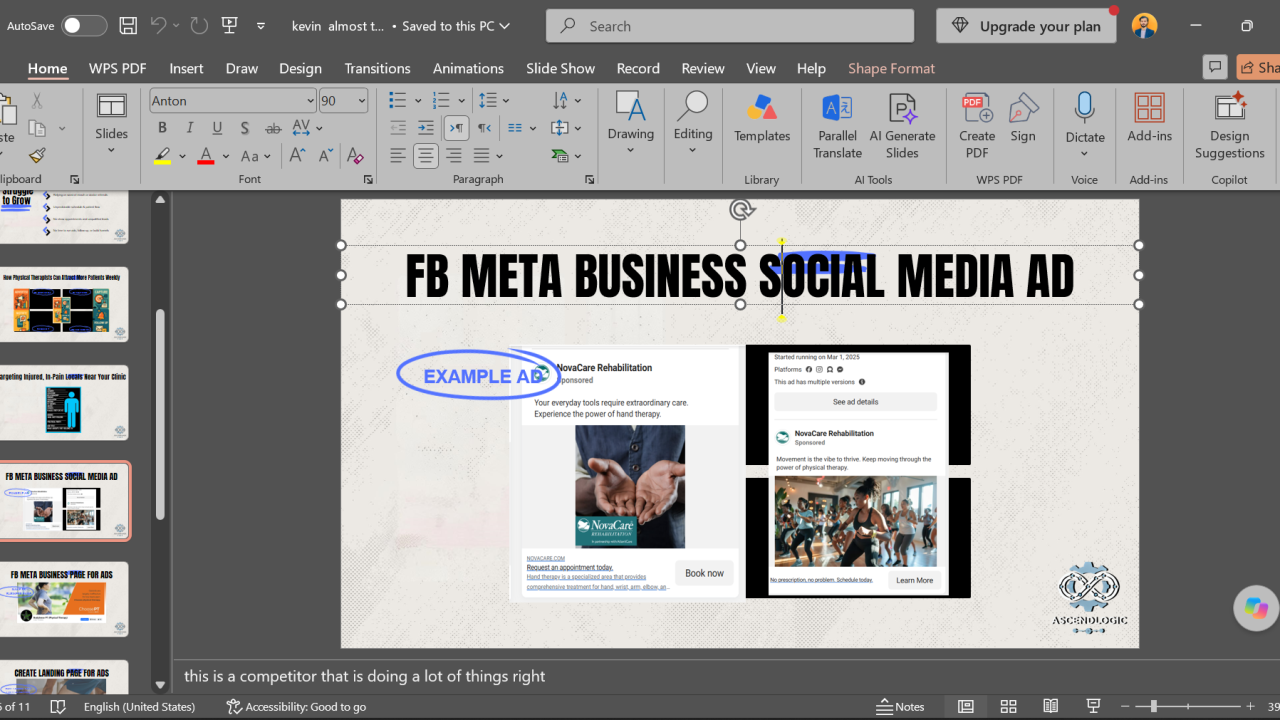Open the Transitions tab

[377, 68]
